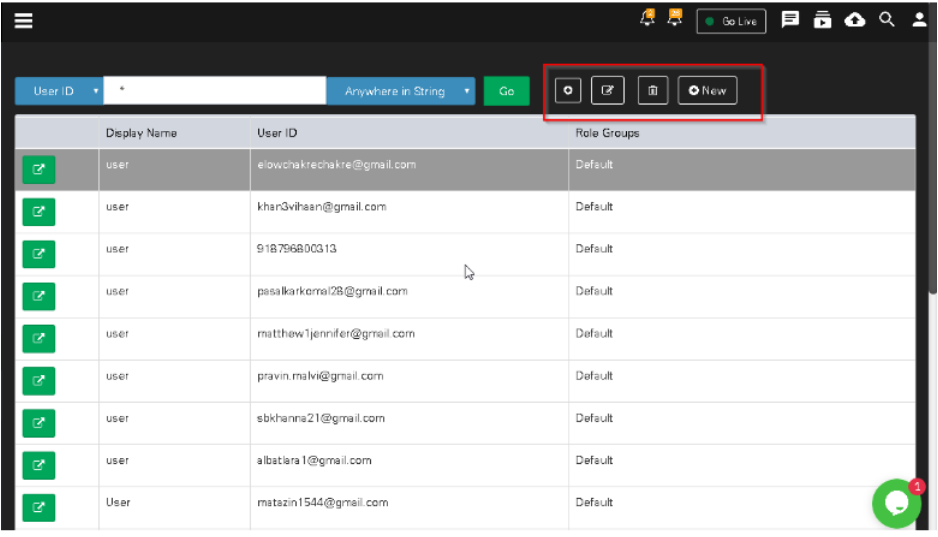The width and height of the screenshot is (938, 537).
Task: Open record for pasalkarkomal28@gmail.com via green icon
Action: (x=39, y=296)
